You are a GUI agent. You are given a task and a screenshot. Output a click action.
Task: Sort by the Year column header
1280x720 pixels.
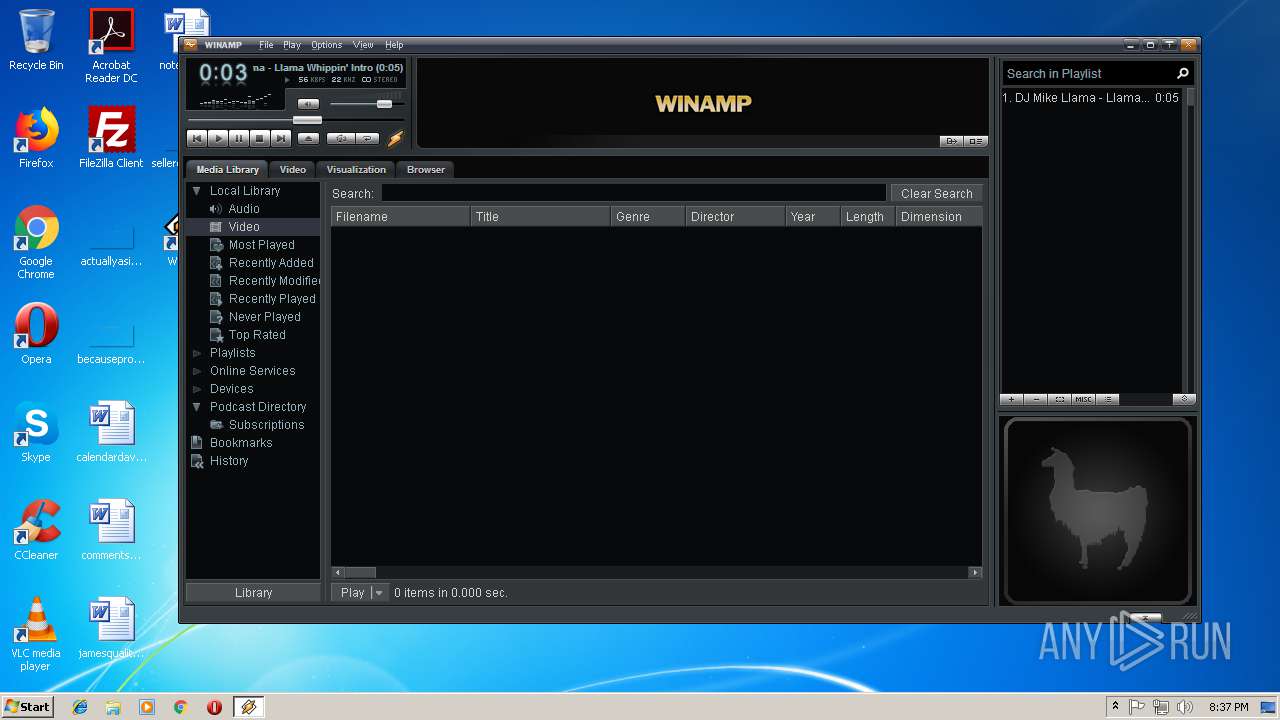click(x=813, y=216)
